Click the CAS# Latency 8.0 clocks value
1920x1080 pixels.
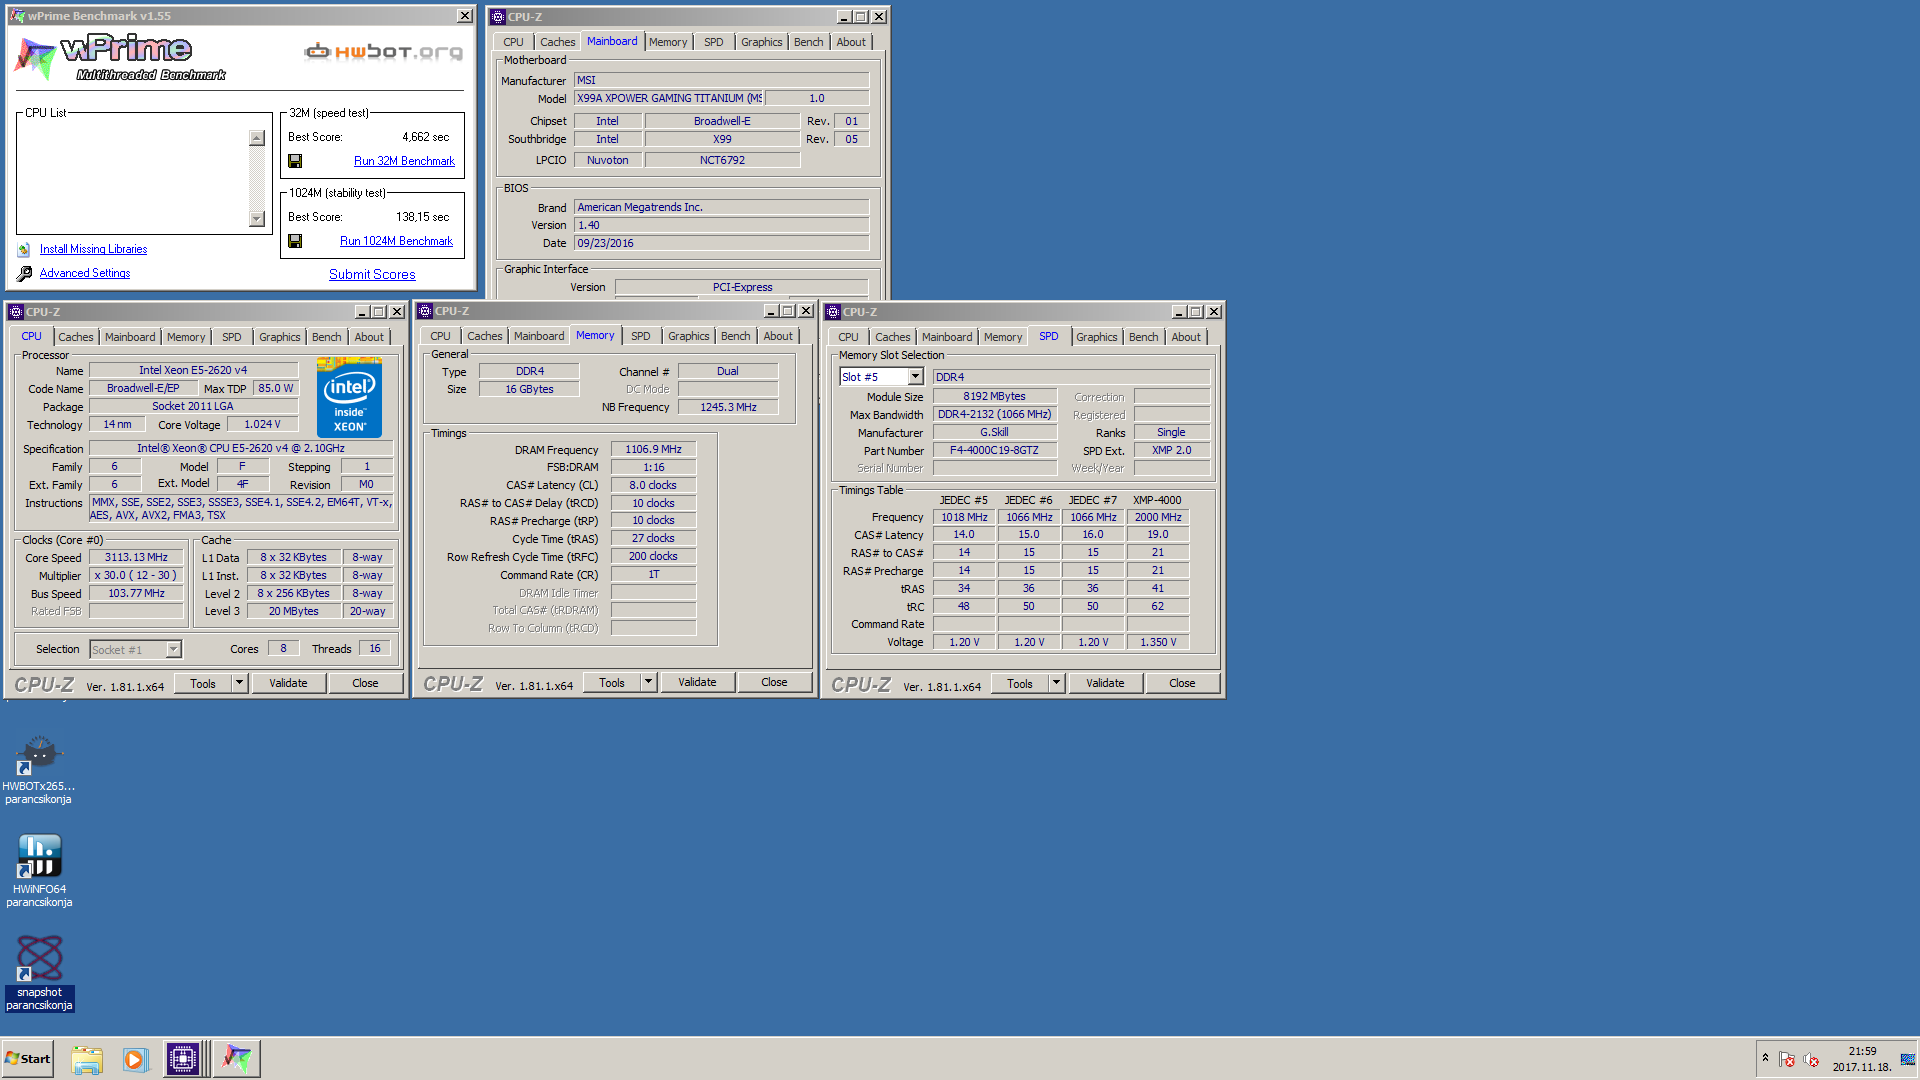[x=653, y=485]
